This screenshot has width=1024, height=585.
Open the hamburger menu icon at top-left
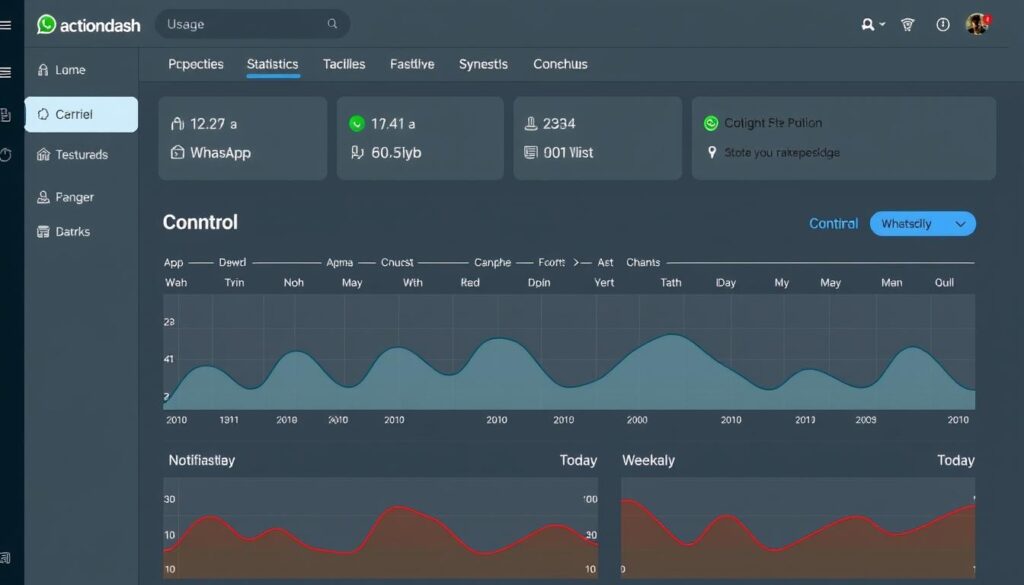click(5, 24)
